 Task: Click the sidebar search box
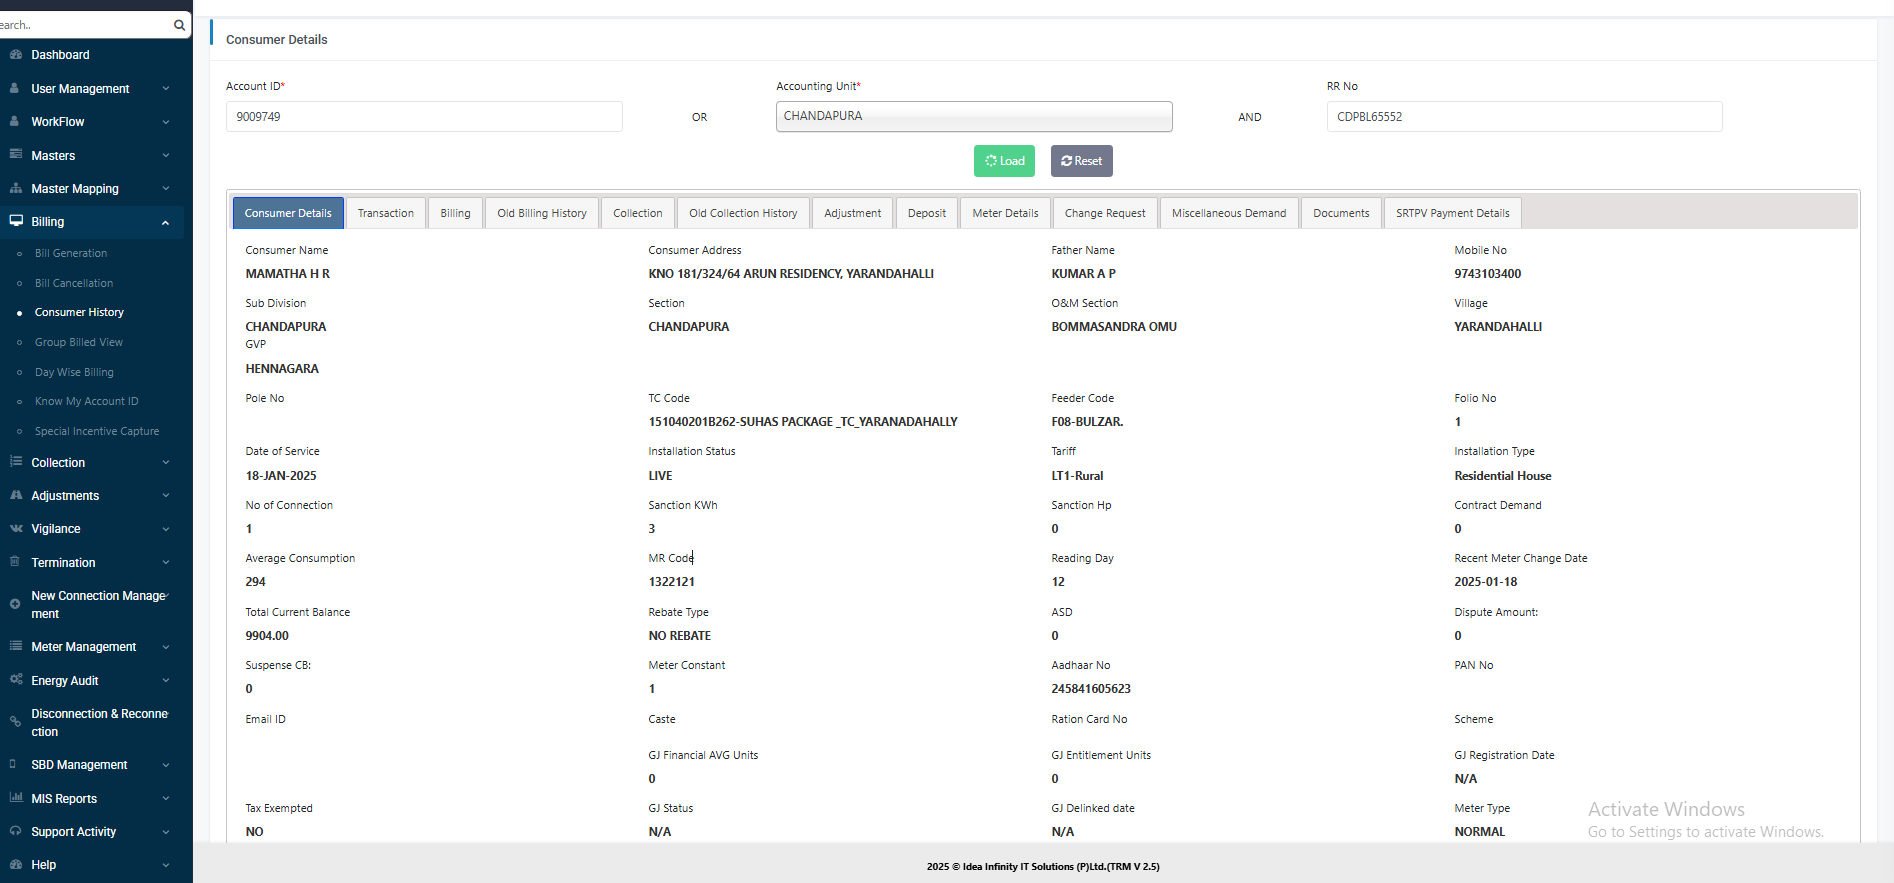coord(85,25)
